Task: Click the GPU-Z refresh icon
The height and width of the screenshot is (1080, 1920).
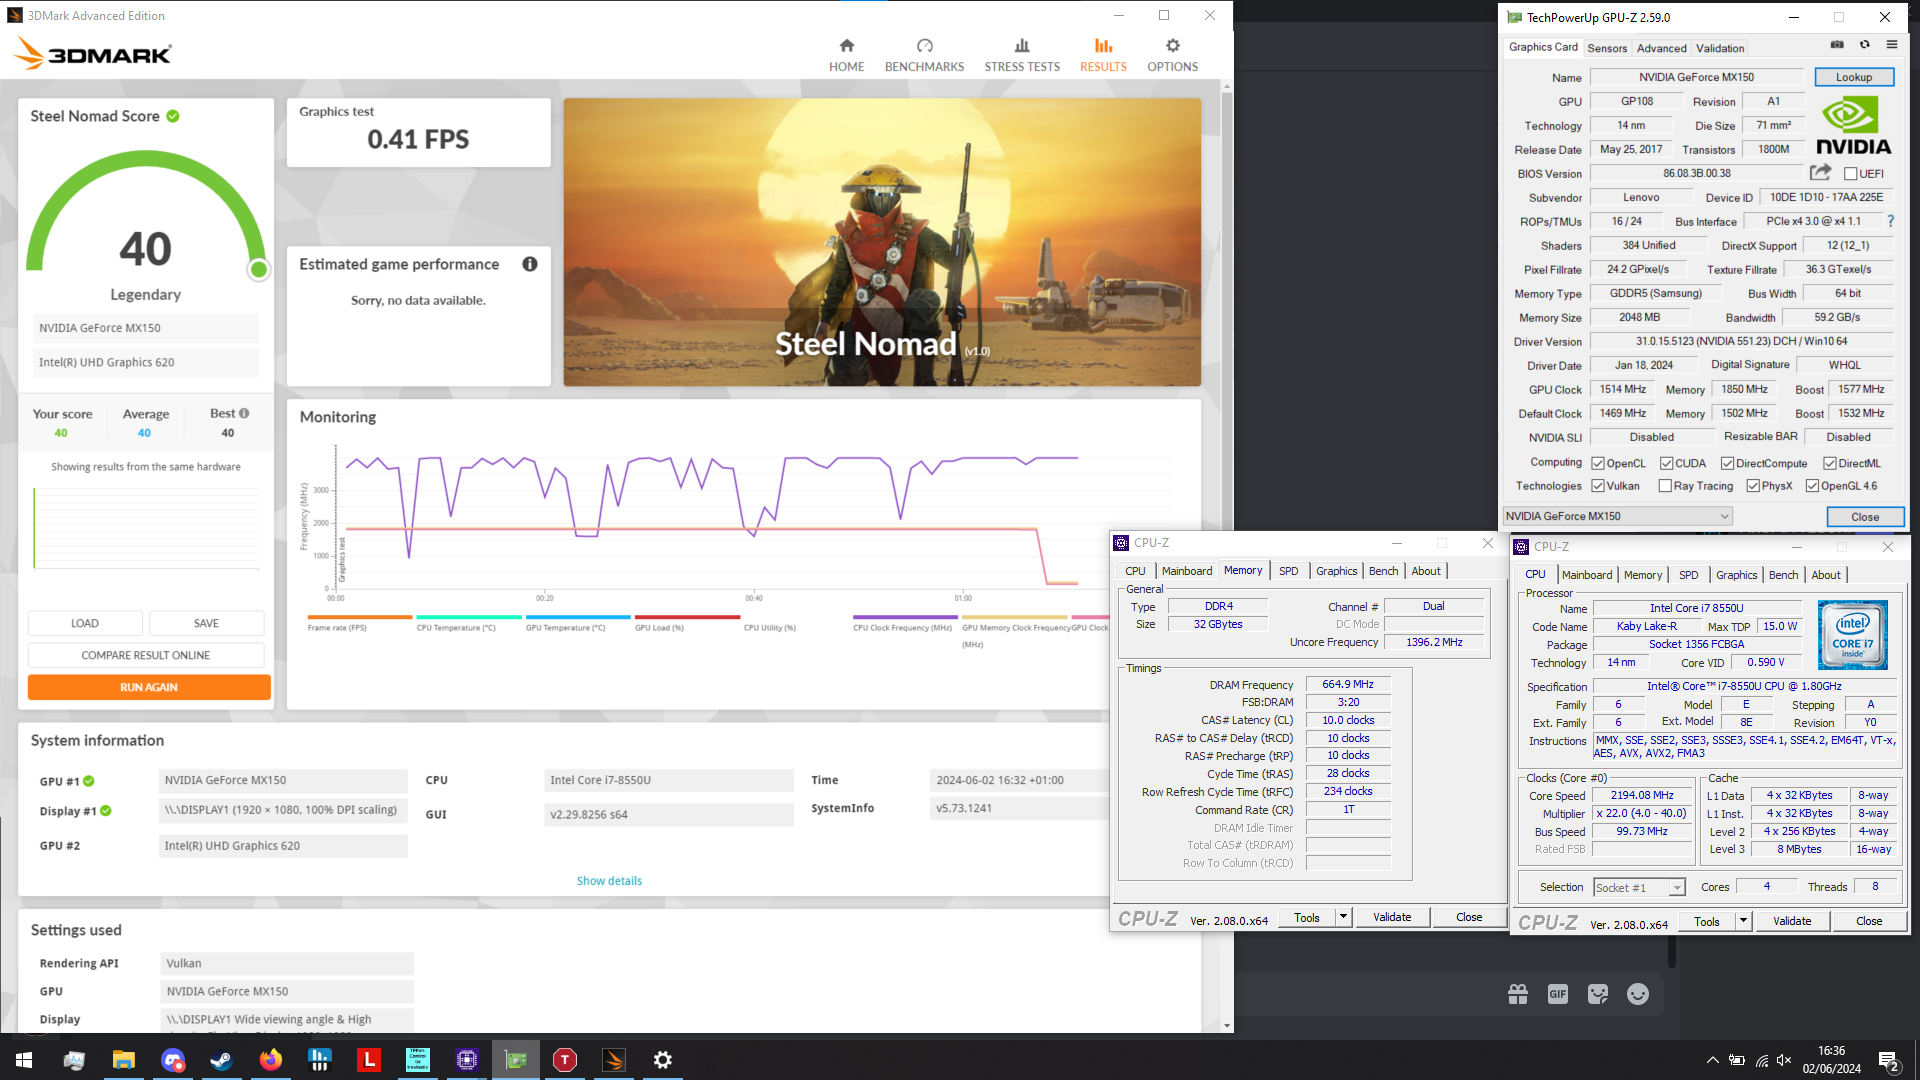Action: tap(1864, 45)
